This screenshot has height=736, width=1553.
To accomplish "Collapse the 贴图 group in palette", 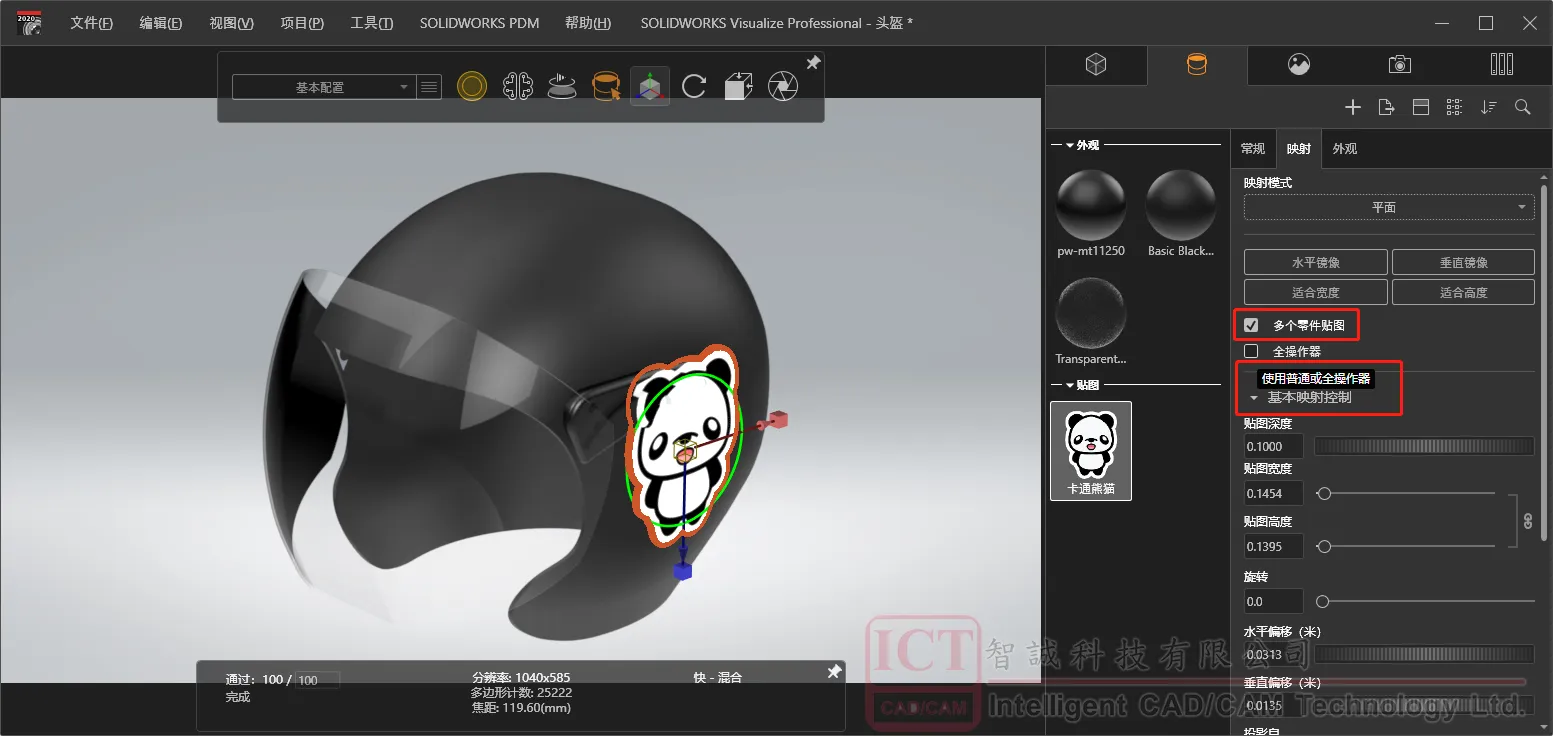I will [x=1070, y=384].
